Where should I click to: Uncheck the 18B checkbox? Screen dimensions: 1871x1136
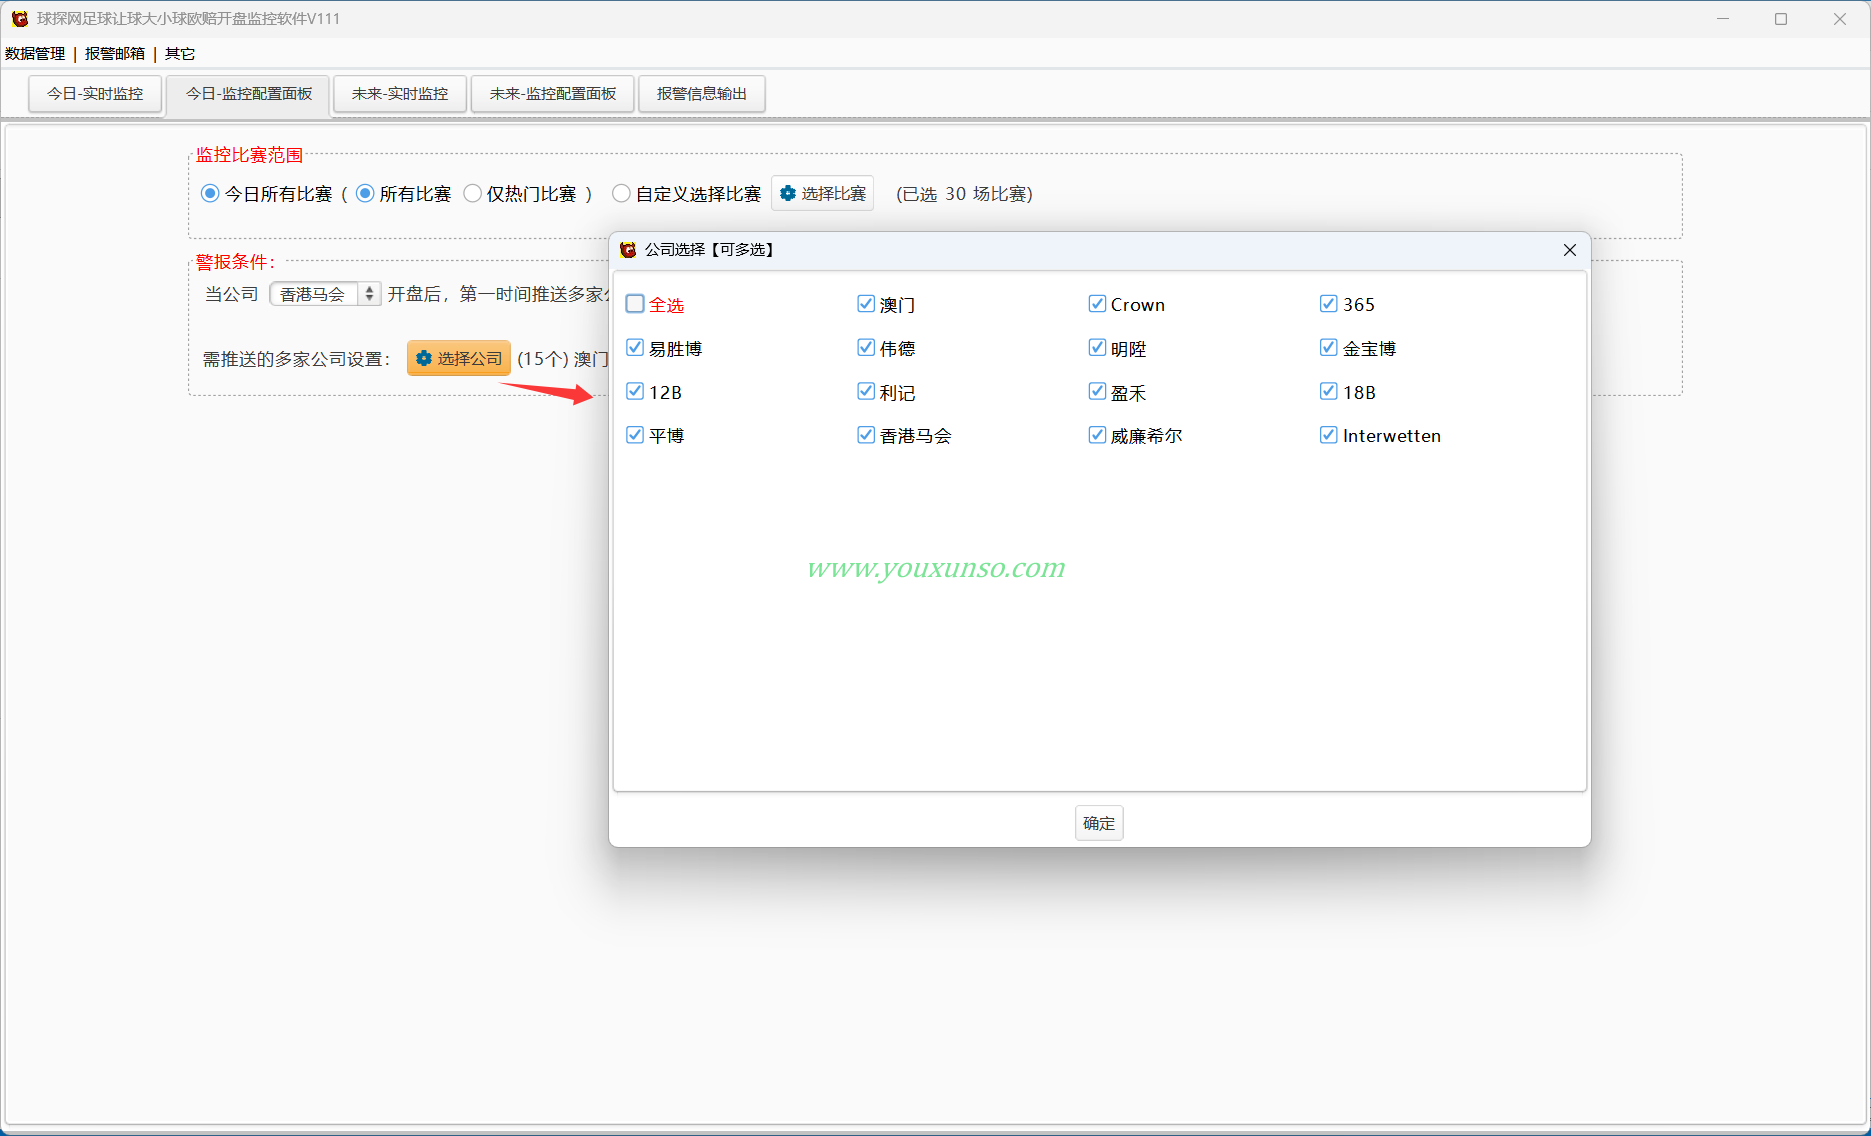(1328, 391)
